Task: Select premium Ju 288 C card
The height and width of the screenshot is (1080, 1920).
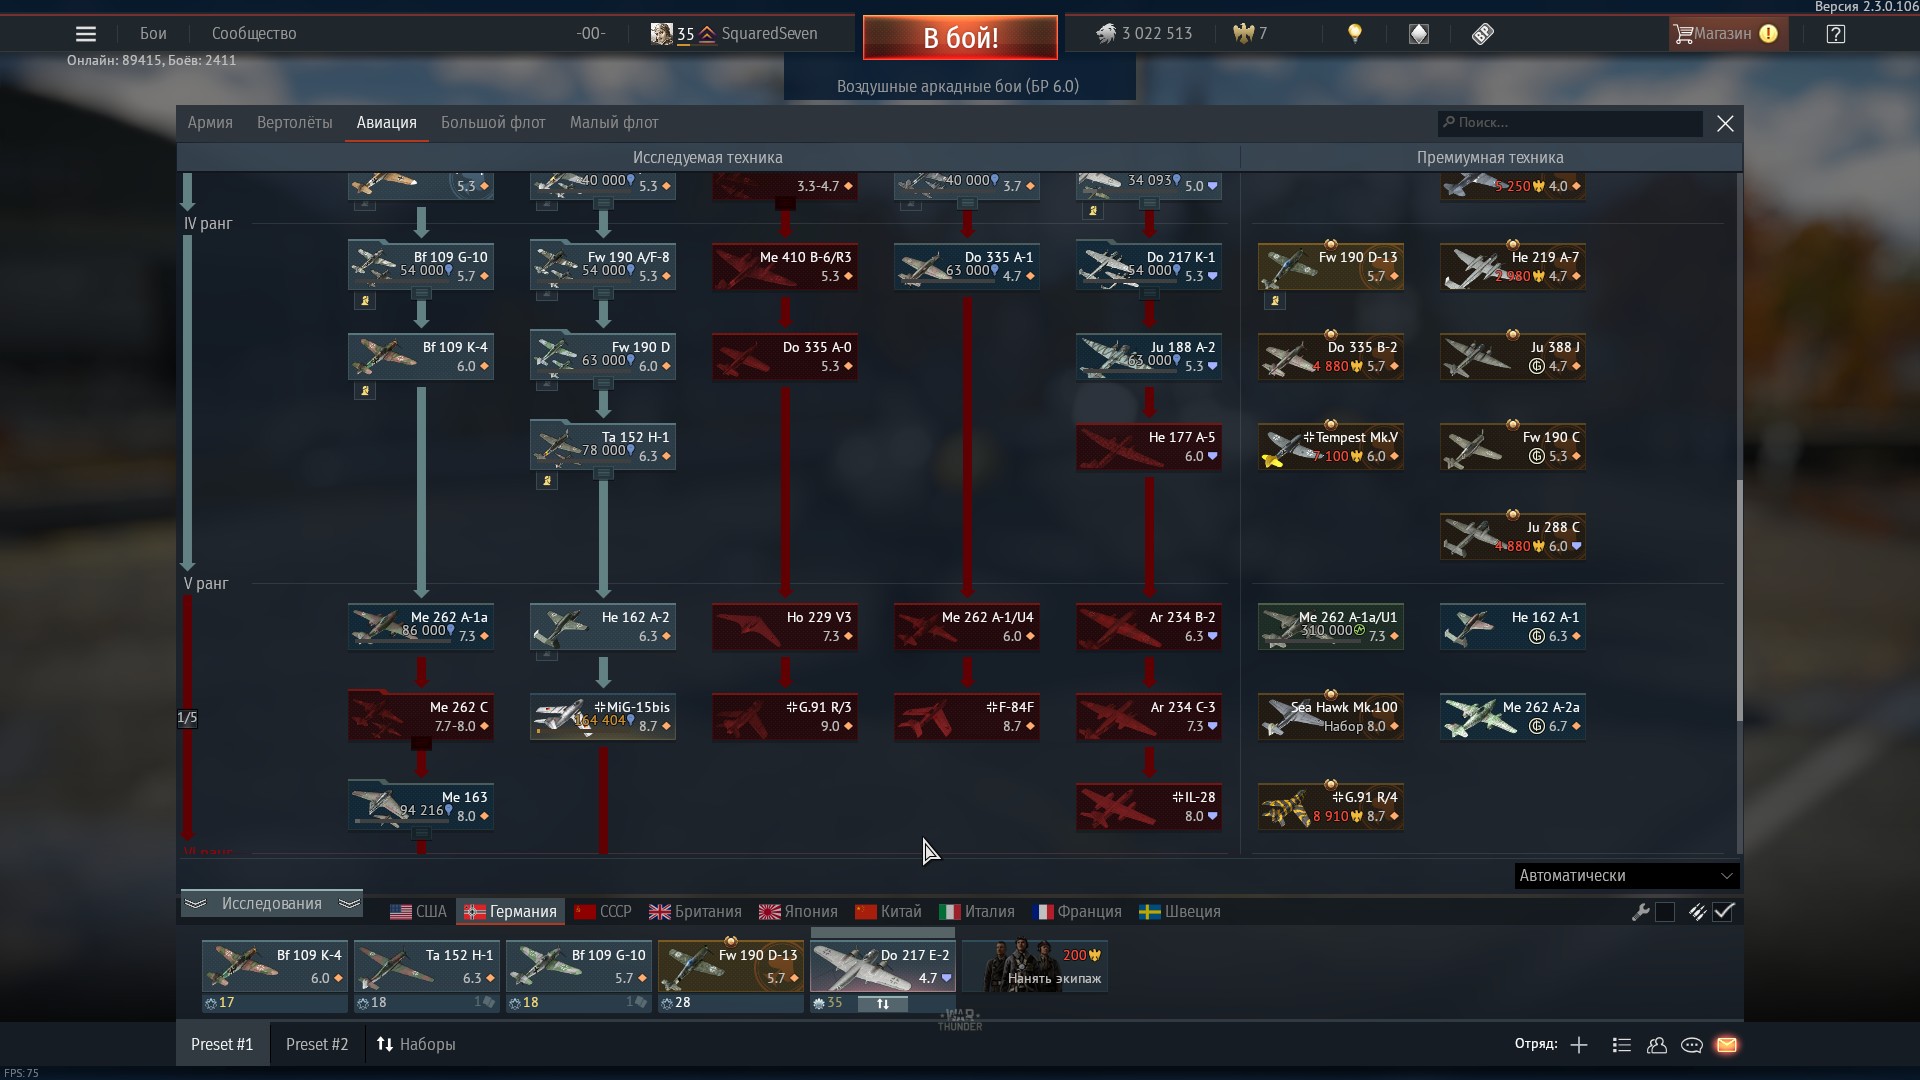Action: (x=1513, y=537)
